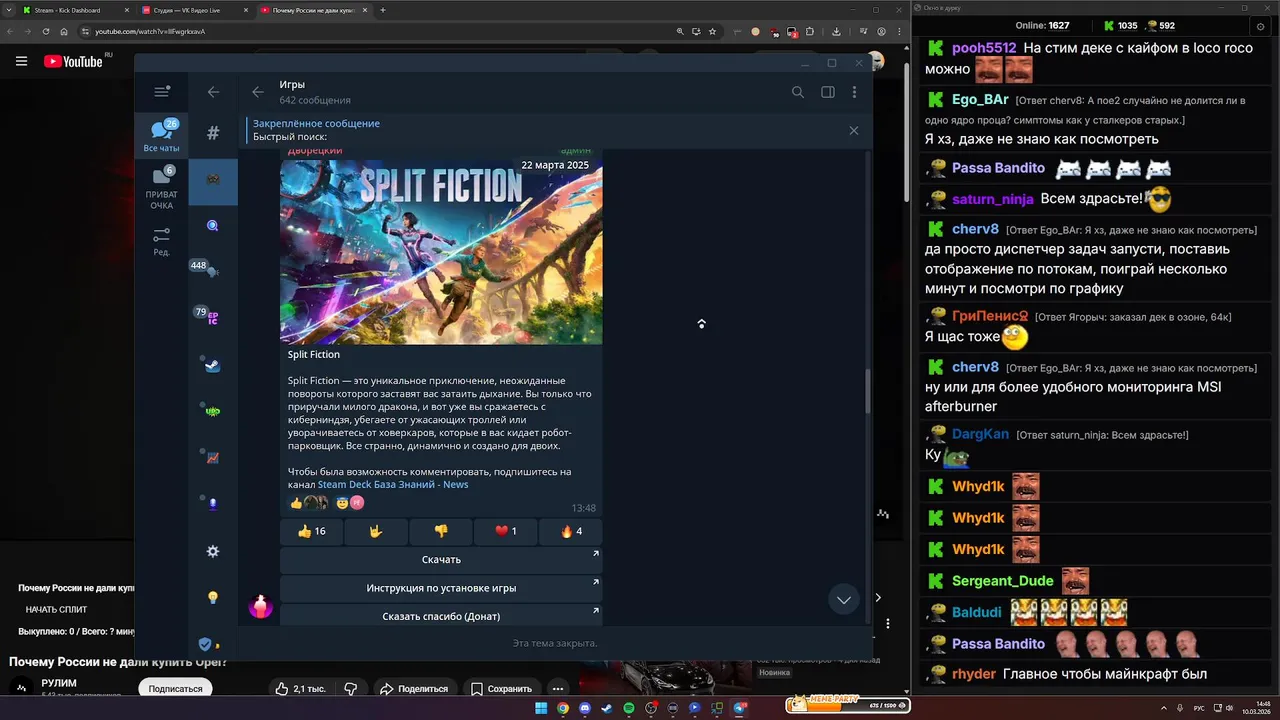Open Инструкция по установке игры button
This screenshot has height=720, width=1280.
pyautogui.click(x=441, y=588)
